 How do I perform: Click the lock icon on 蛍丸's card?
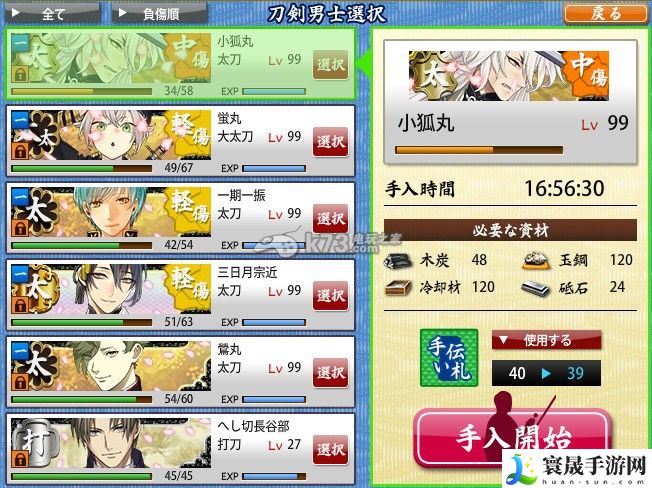pos(20,151)
